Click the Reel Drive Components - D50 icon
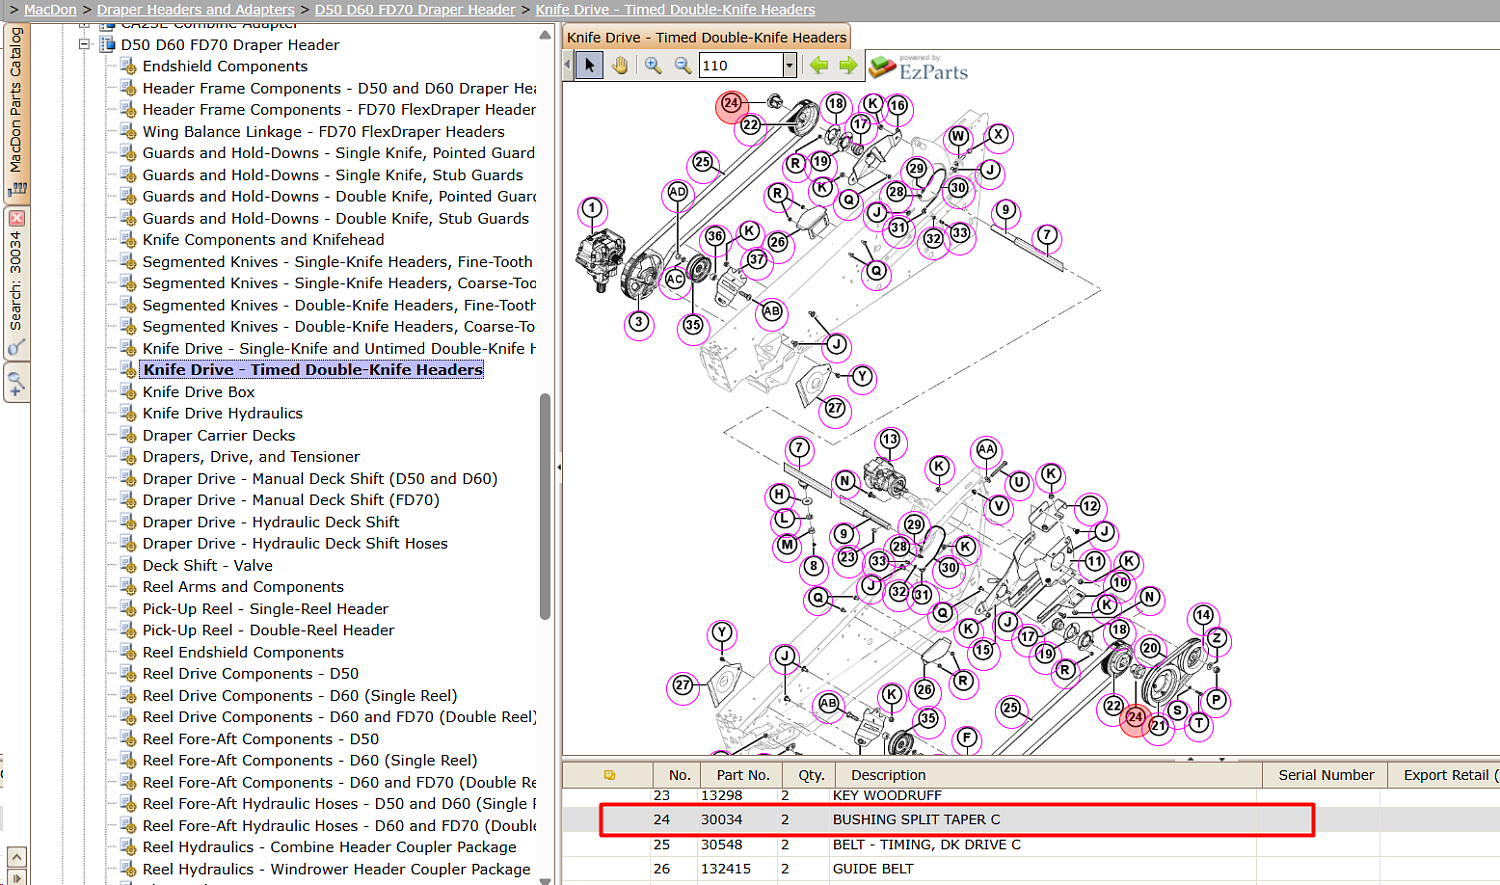 [x=128, y=674]
